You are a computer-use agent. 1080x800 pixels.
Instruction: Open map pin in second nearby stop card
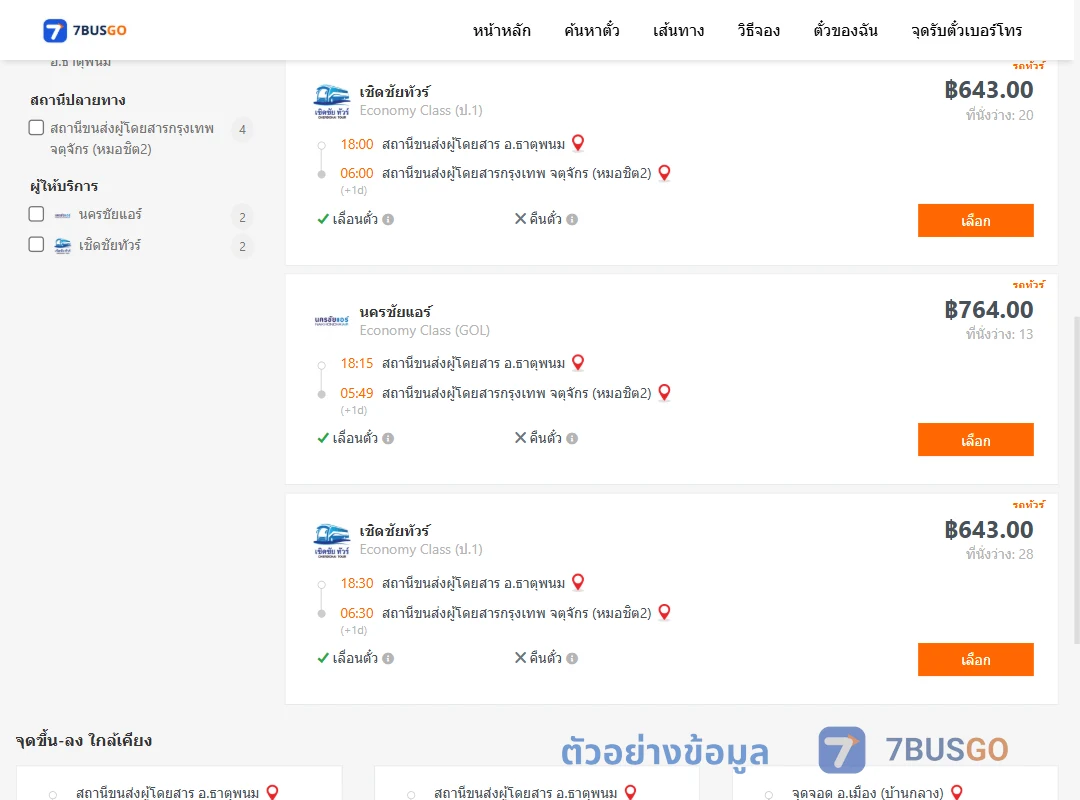click(x=630, y=792)
